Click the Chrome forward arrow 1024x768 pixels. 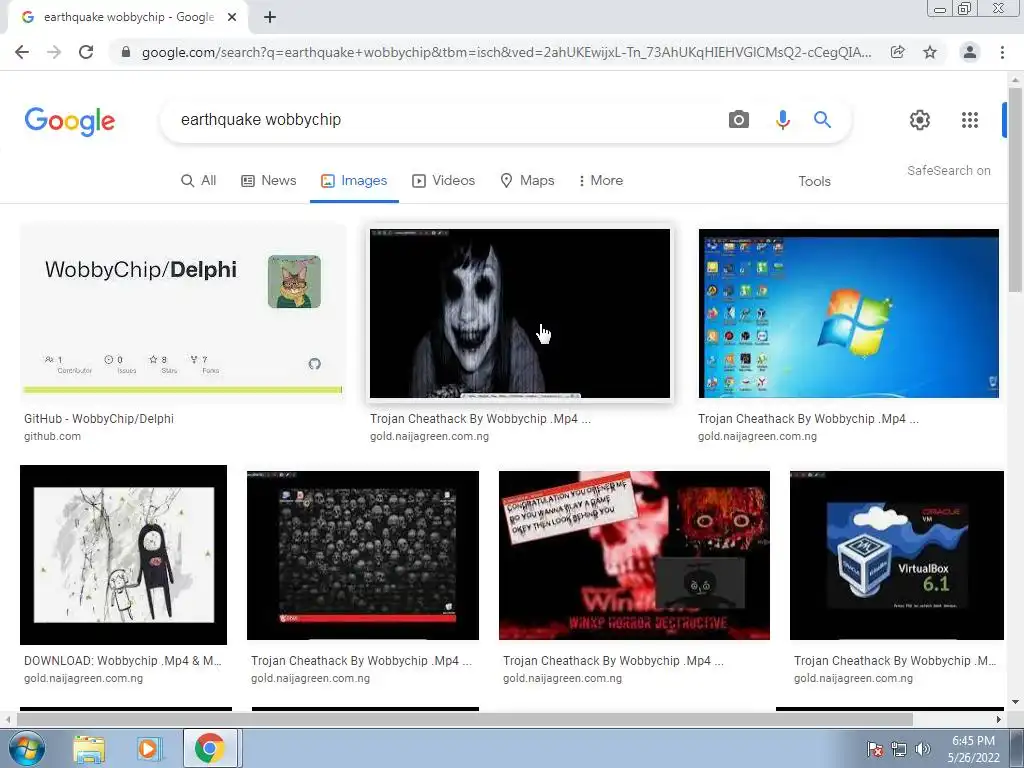(54, 52)
